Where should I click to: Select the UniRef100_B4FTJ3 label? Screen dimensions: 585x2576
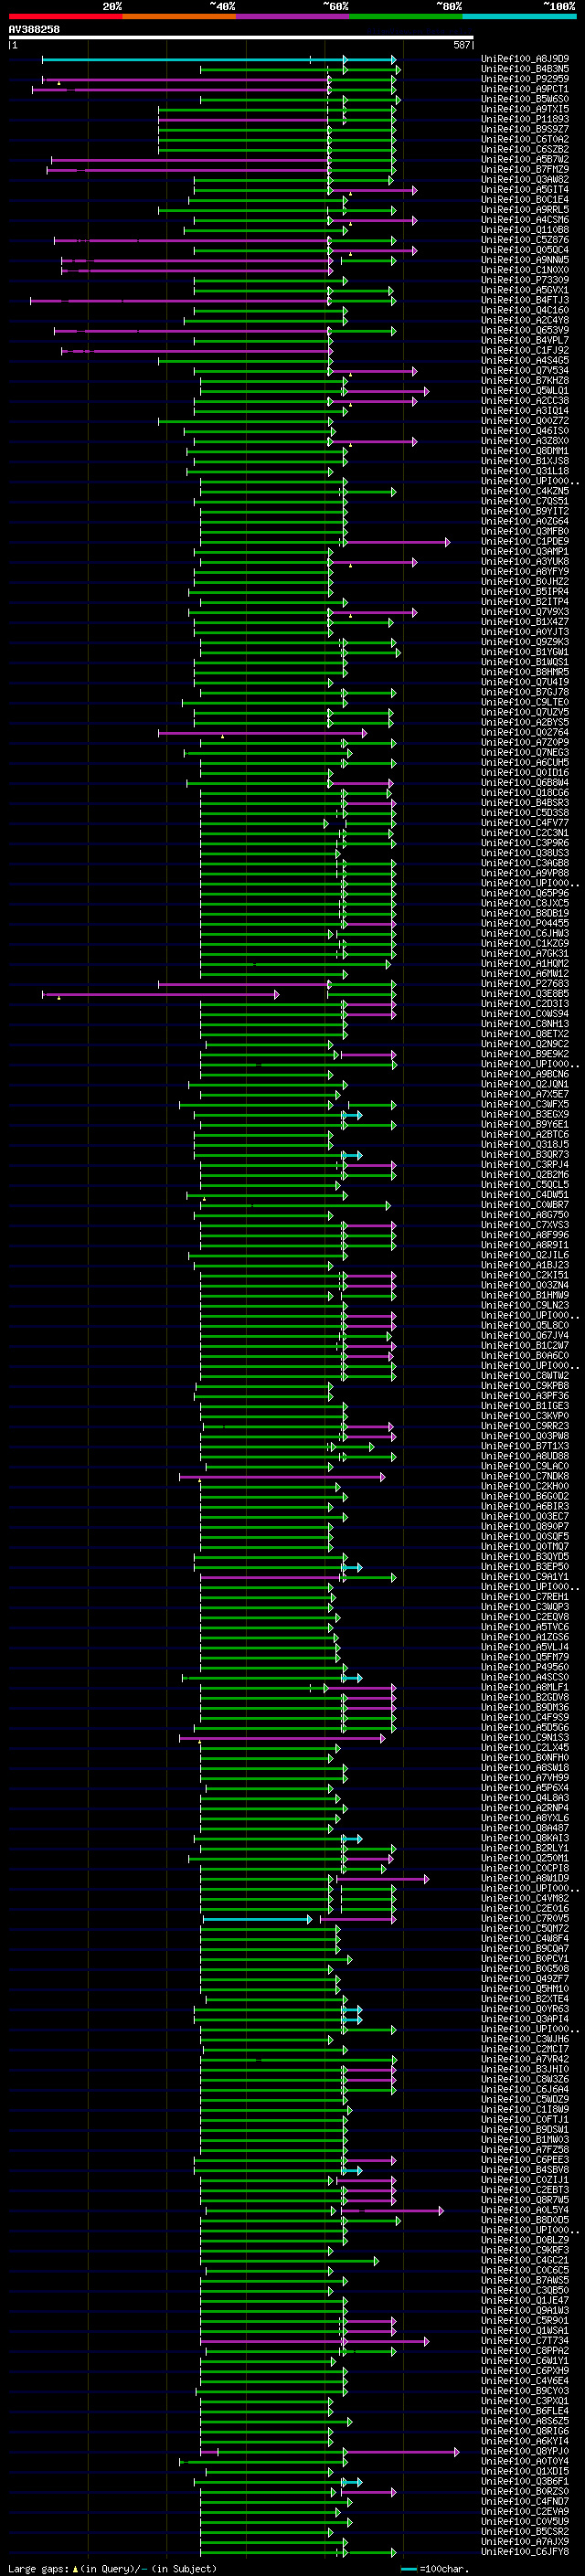[525, 300]
